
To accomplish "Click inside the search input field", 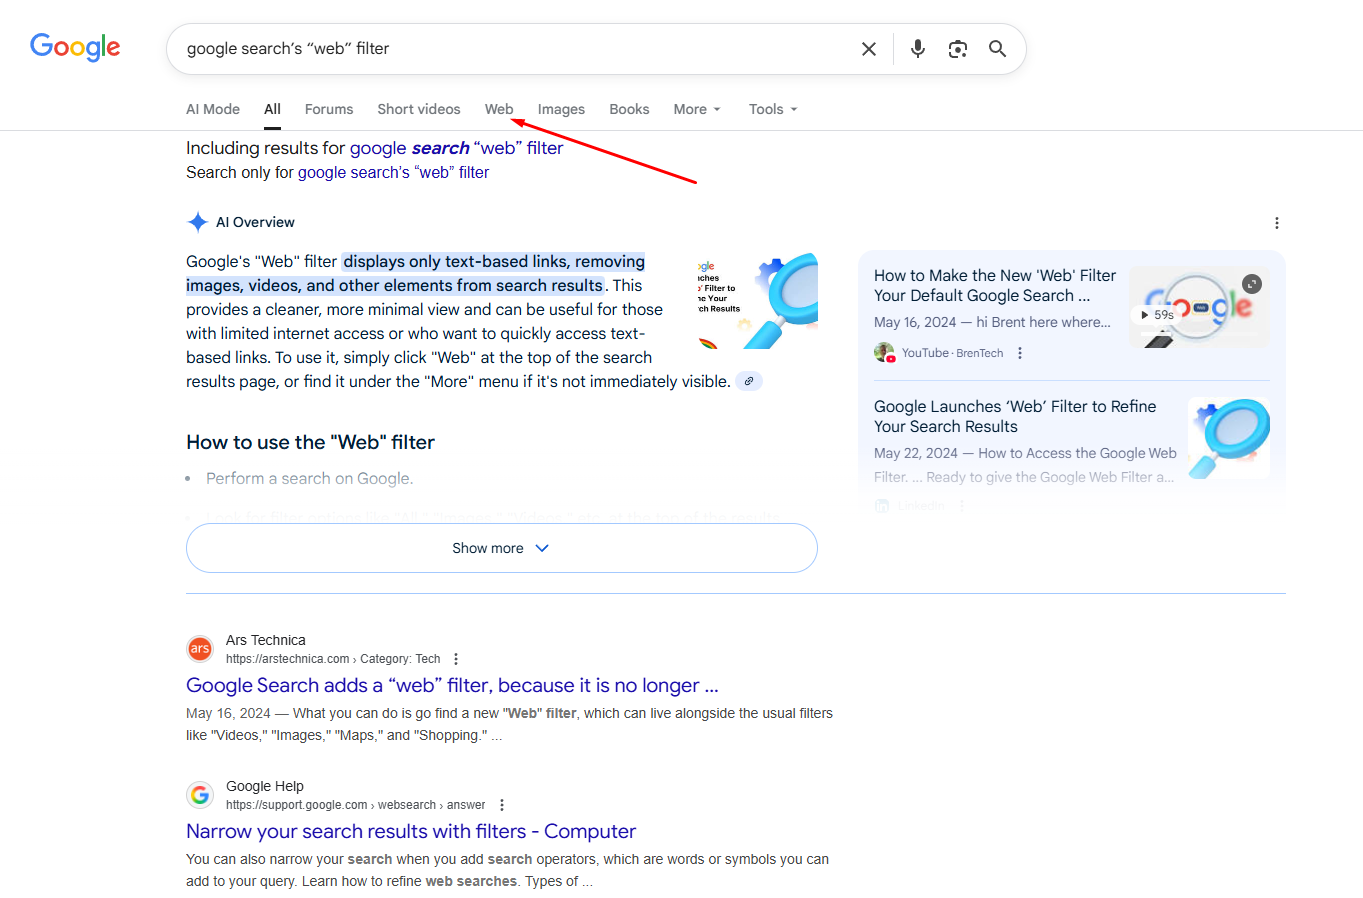I will [x=500, y=48].
